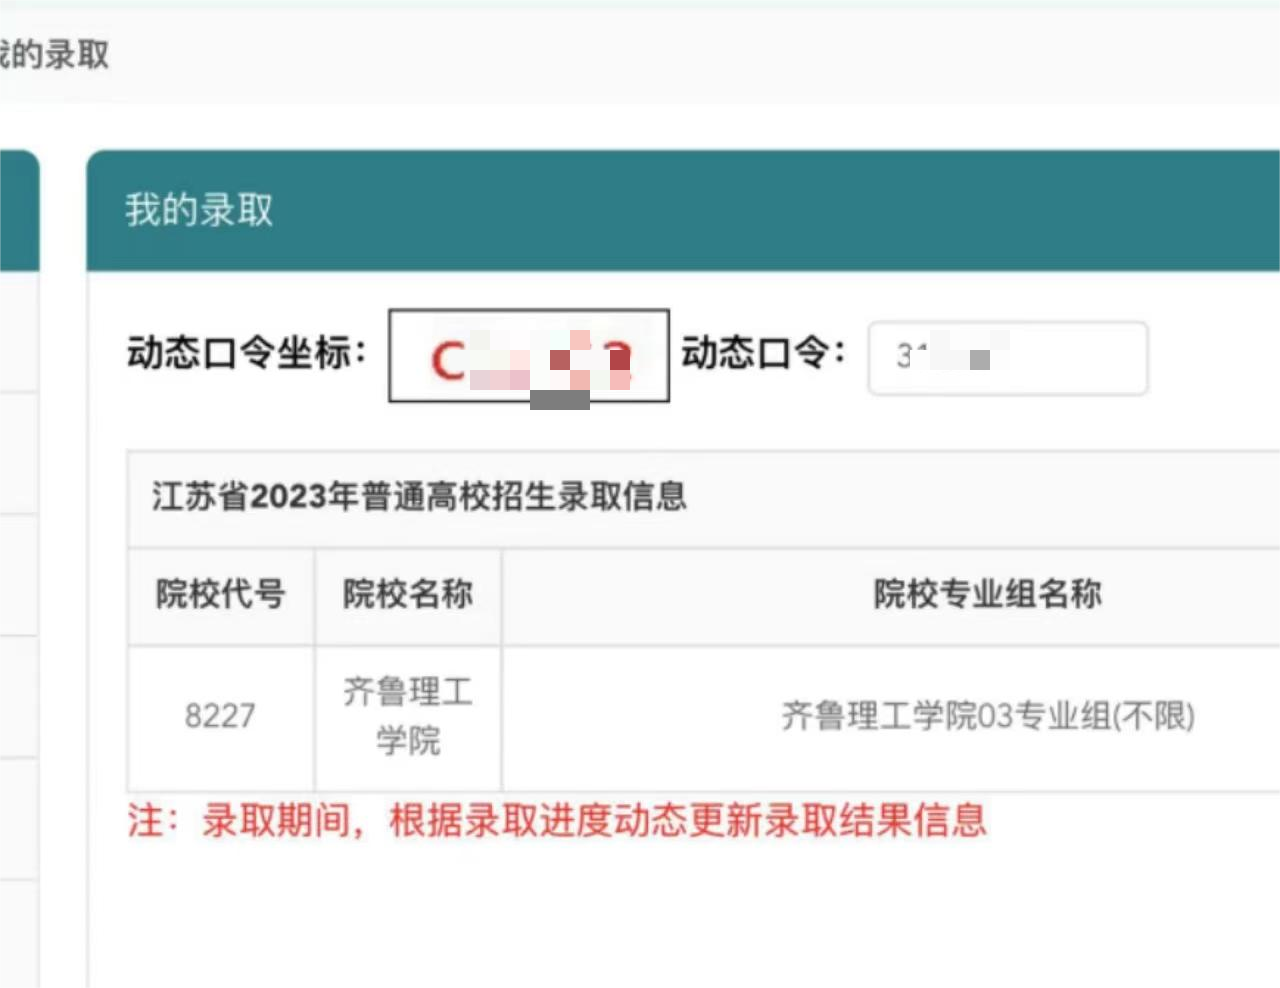Click the 齐鲁理工学院03专业组(不限) cell

point(986,716)
